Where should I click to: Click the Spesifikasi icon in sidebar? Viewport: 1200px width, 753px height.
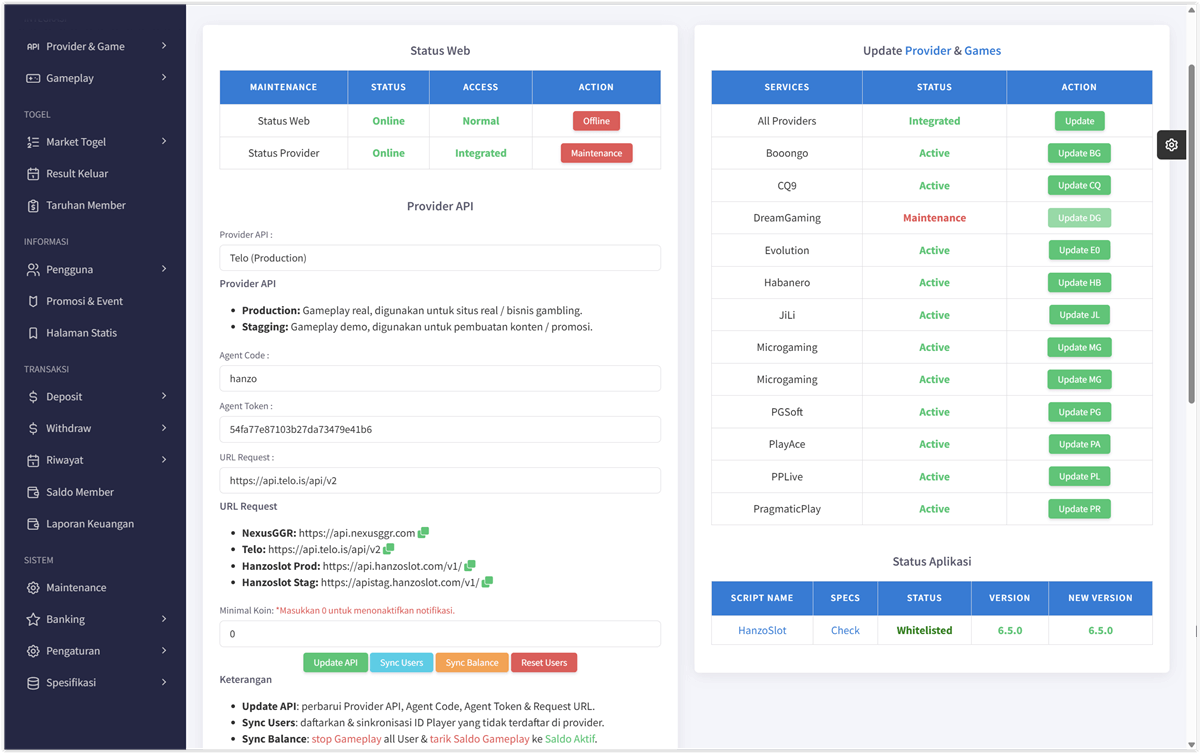33,682
